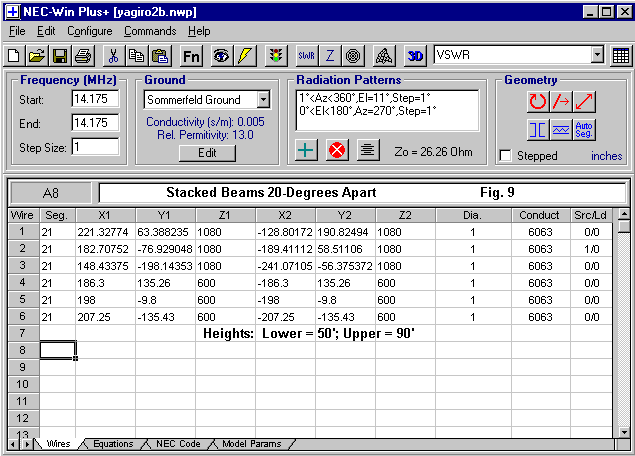The height and width of the screenshot is (456, 635).
Task: Add radiation pattern with plus icon
Action: tap(307, 150)
